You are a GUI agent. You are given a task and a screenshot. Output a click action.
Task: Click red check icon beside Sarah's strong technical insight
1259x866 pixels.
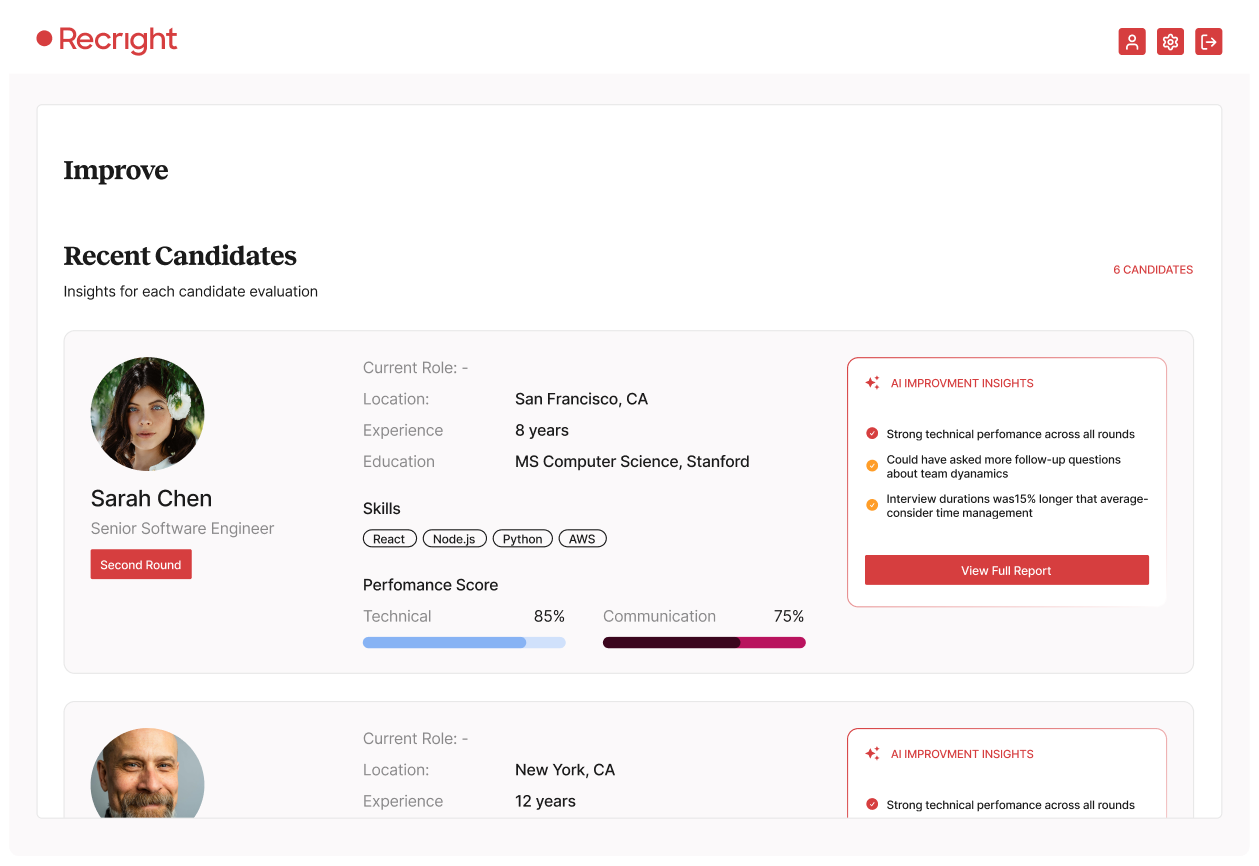pos(872,434)
